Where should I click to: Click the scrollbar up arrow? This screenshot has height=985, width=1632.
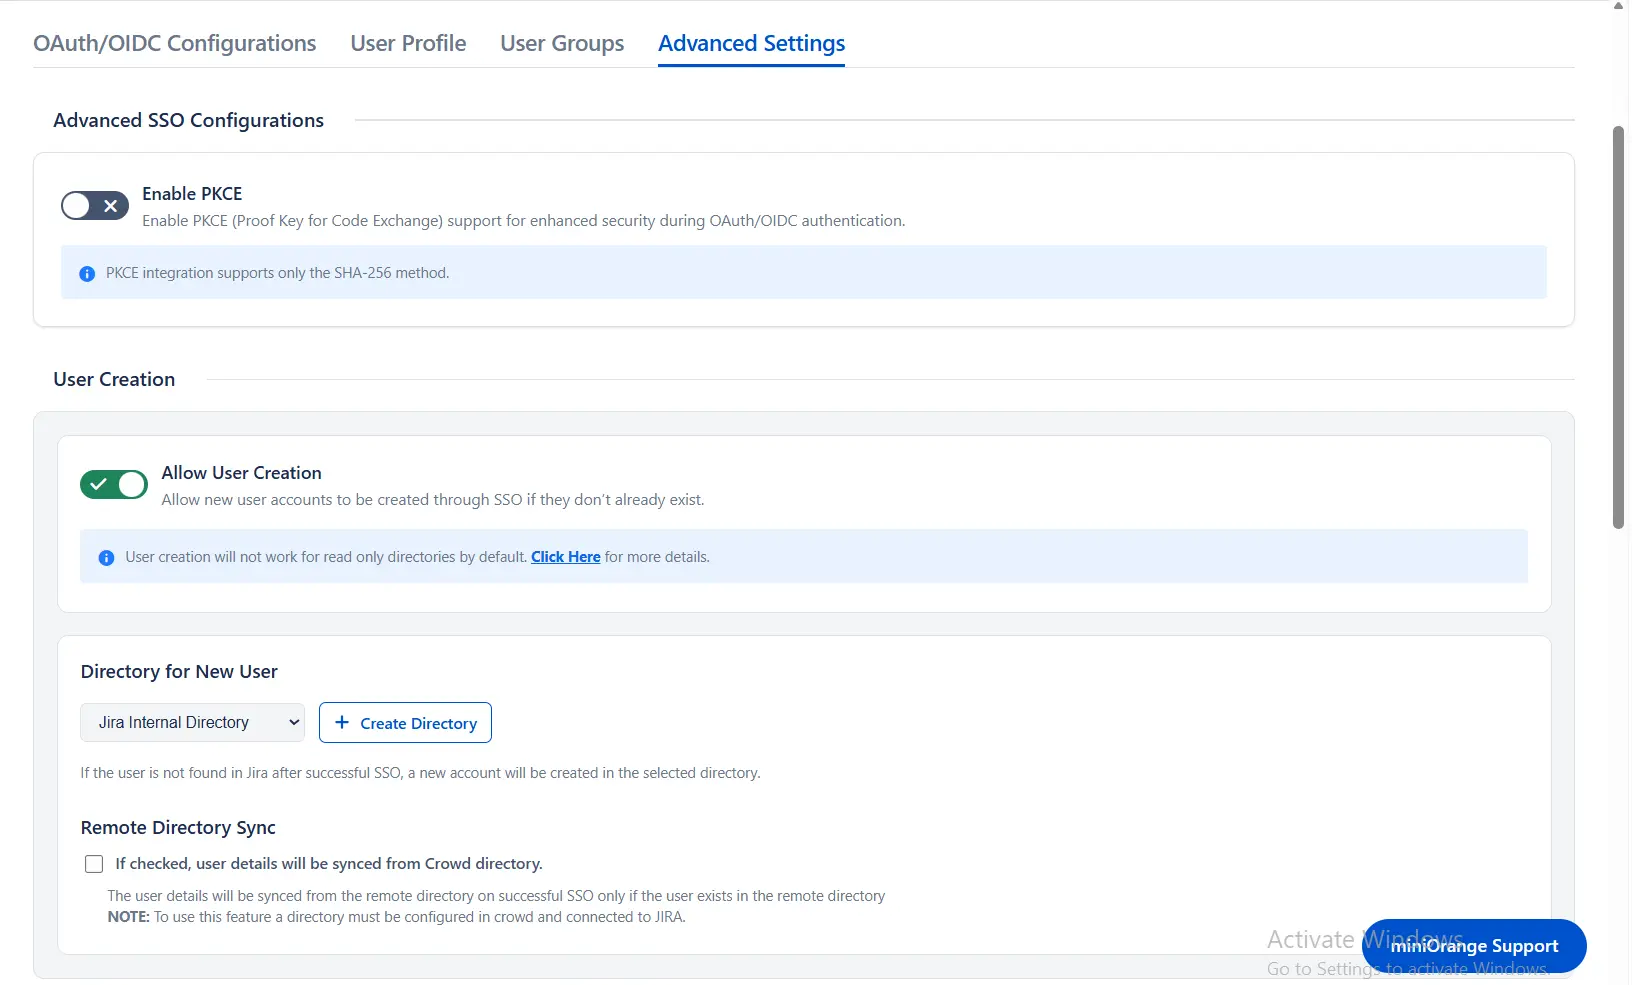point(1619,6)
